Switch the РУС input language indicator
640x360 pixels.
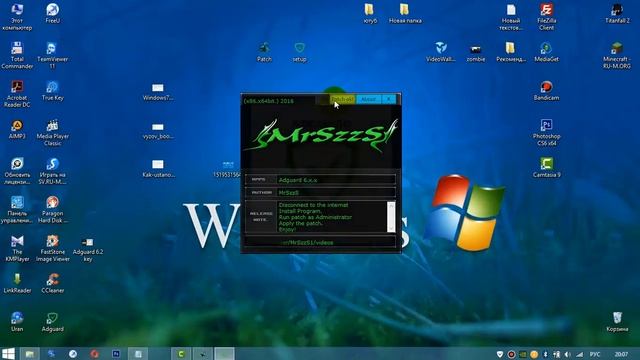[595, 354]
